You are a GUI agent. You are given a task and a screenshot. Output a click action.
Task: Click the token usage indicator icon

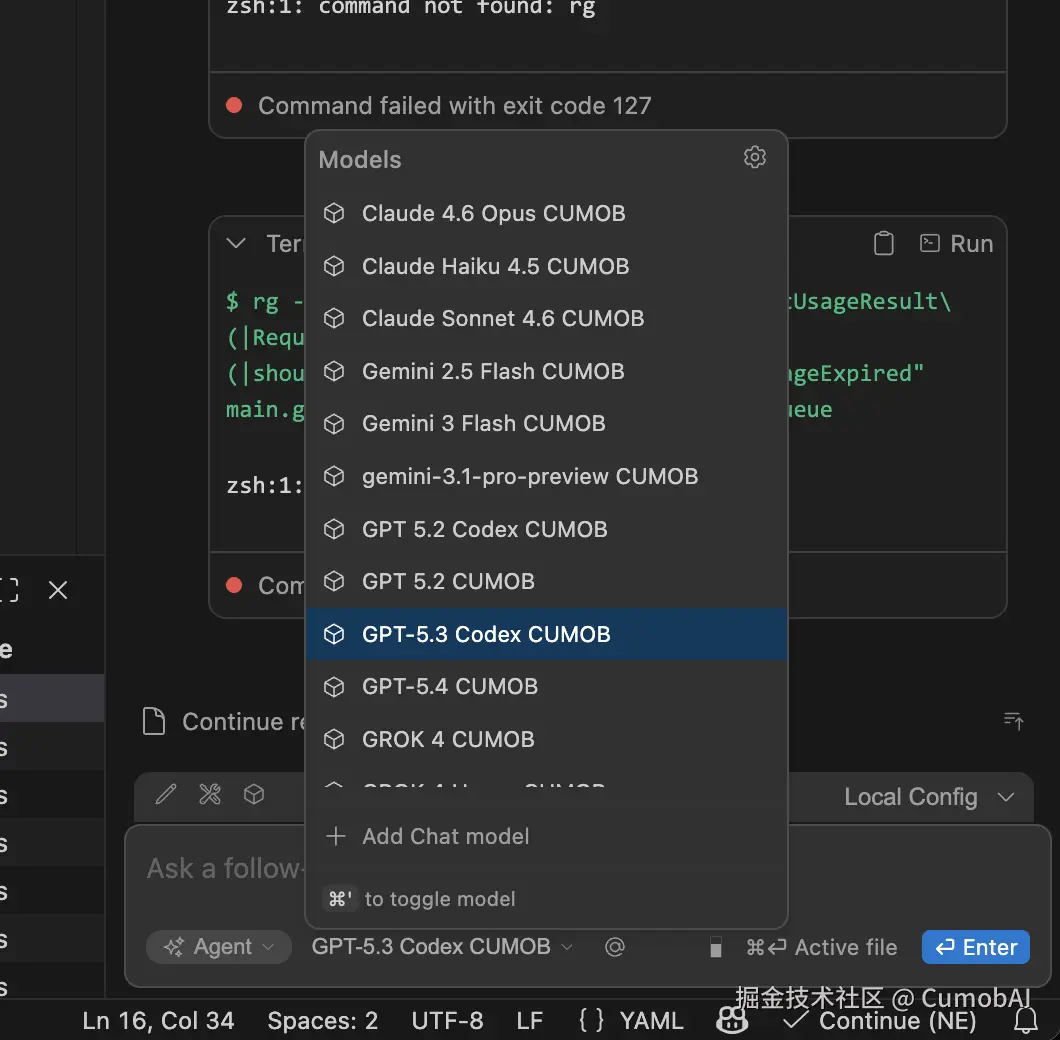(716, 947)
